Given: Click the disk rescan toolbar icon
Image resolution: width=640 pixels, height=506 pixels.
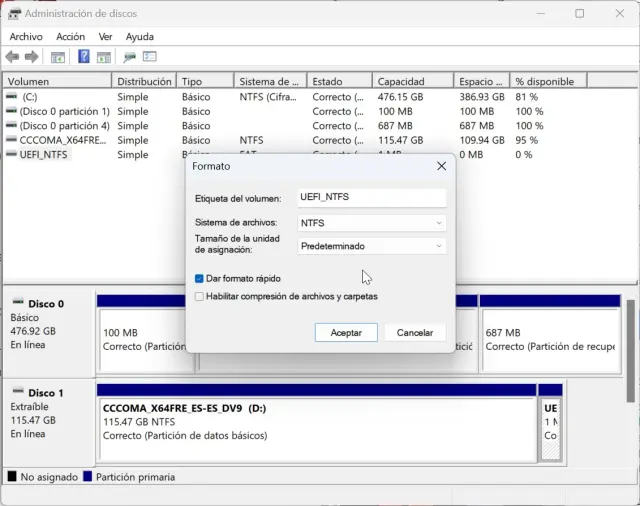Looking at the screenshot, I should click(130, 57).
